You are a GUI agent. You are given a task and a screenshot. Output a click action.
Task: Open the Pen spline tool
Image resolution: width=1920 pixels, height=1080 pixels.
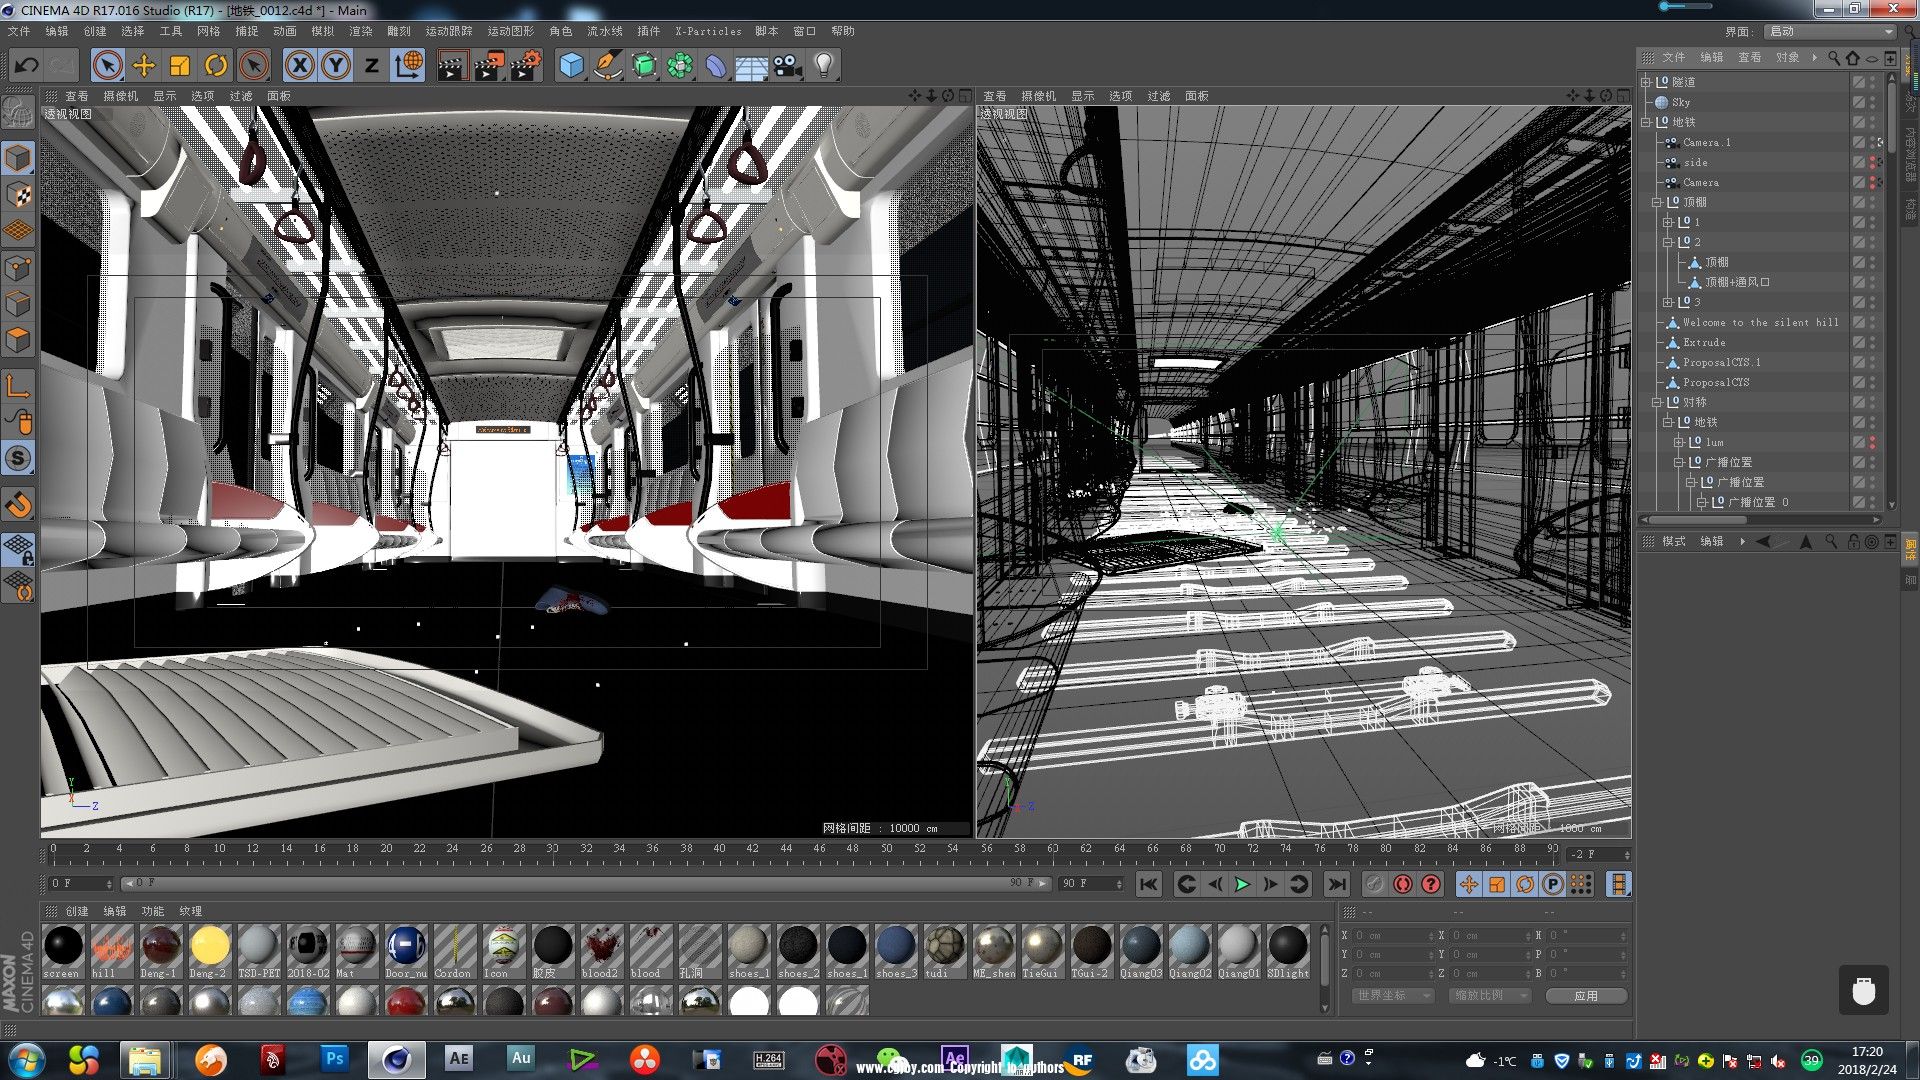click(607, 66)
